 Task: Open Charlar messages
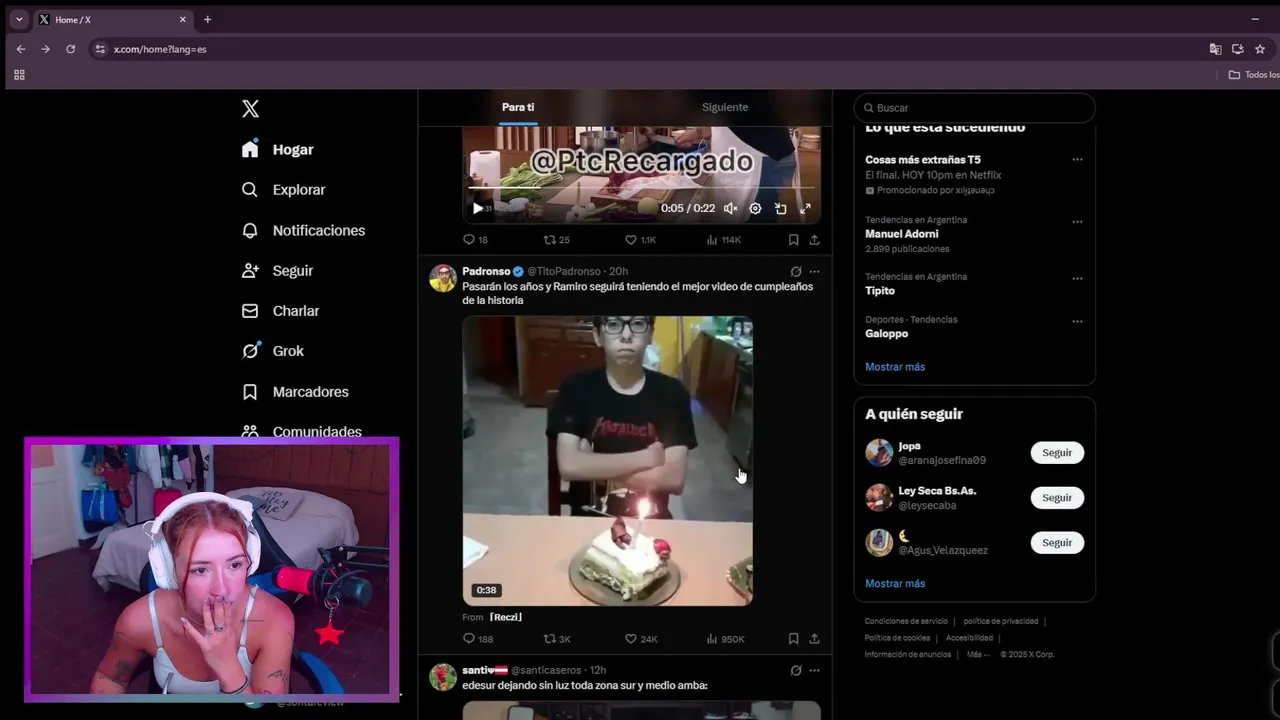click(x=280, y=311)
